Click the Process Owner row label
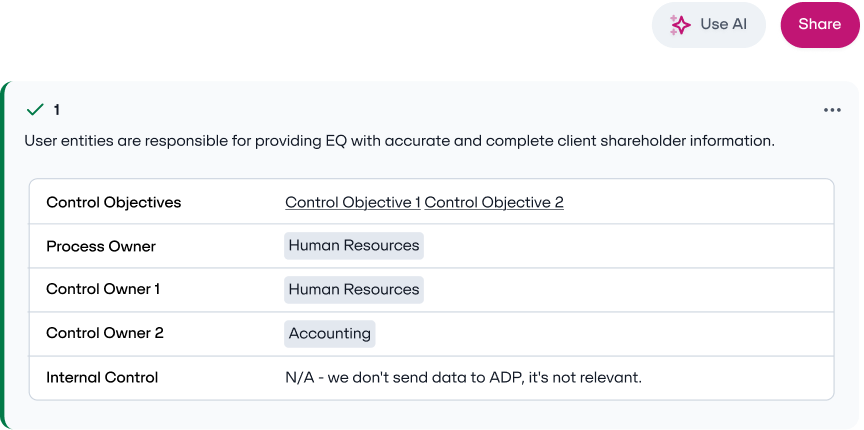 101,246
